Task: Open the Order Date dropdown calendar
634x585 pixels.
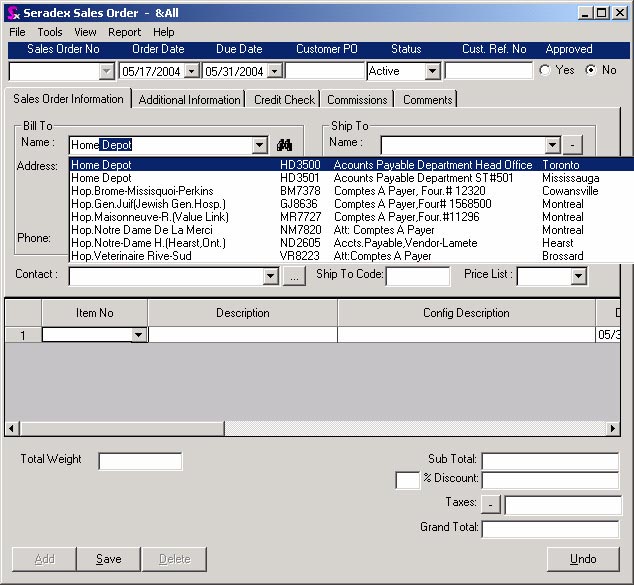Action: click(x=190, y=72)
